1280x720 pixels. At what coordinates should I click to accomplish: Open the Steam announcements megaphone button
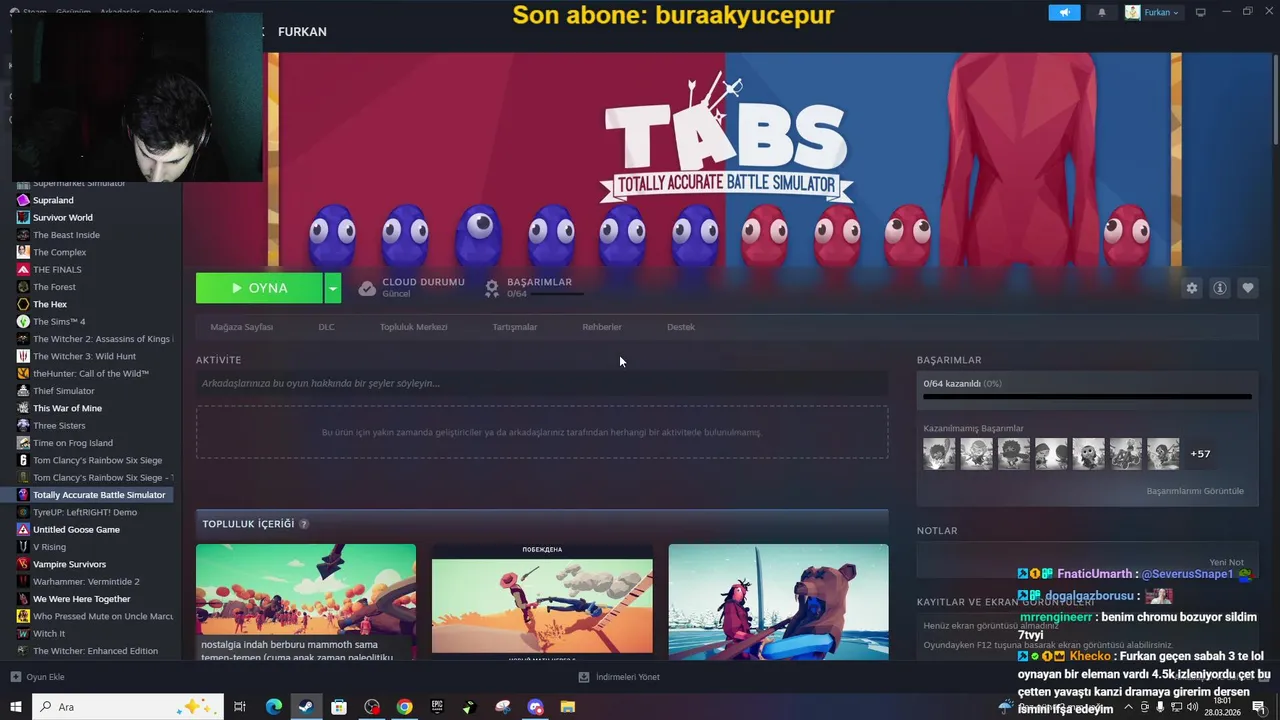click(x=1064, y=12)
